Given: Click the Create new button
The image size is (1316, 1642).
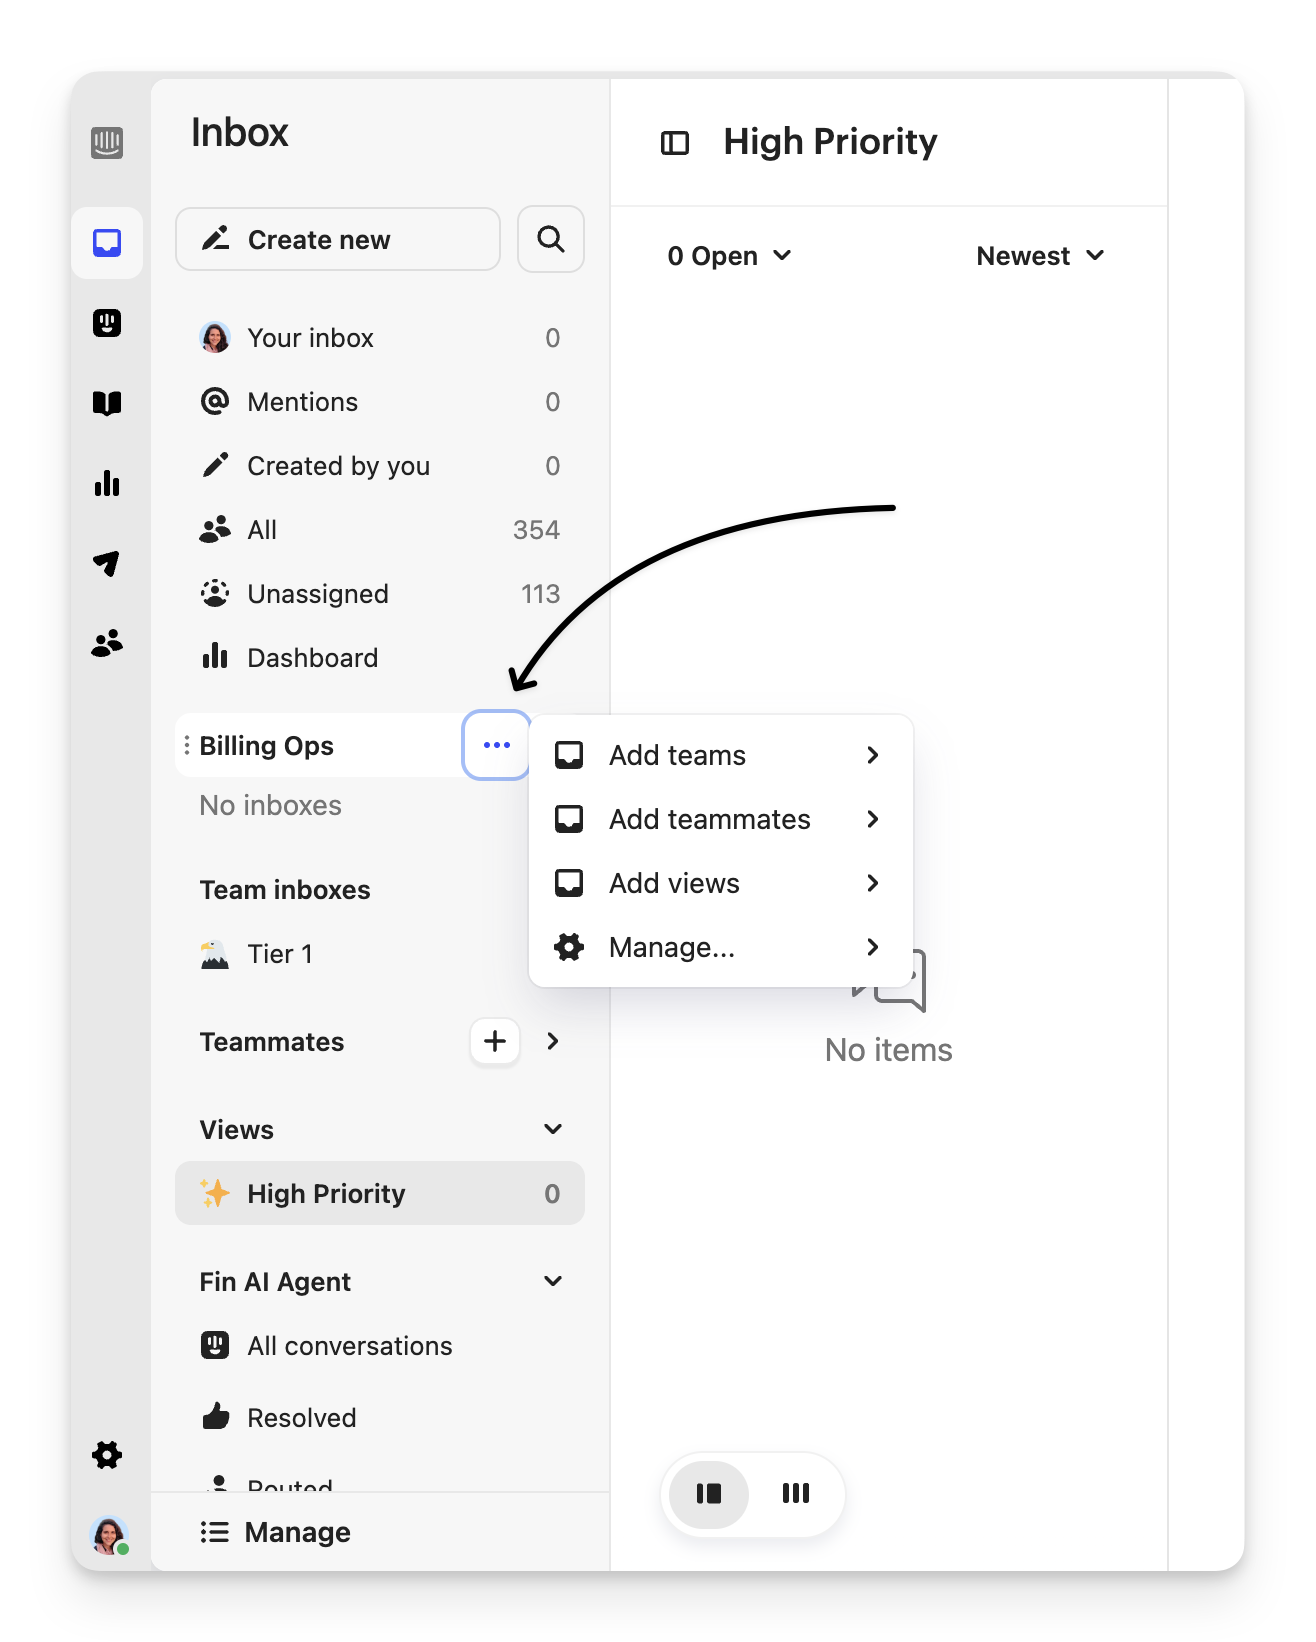Looking at the screenshot, I should point(338,240).
